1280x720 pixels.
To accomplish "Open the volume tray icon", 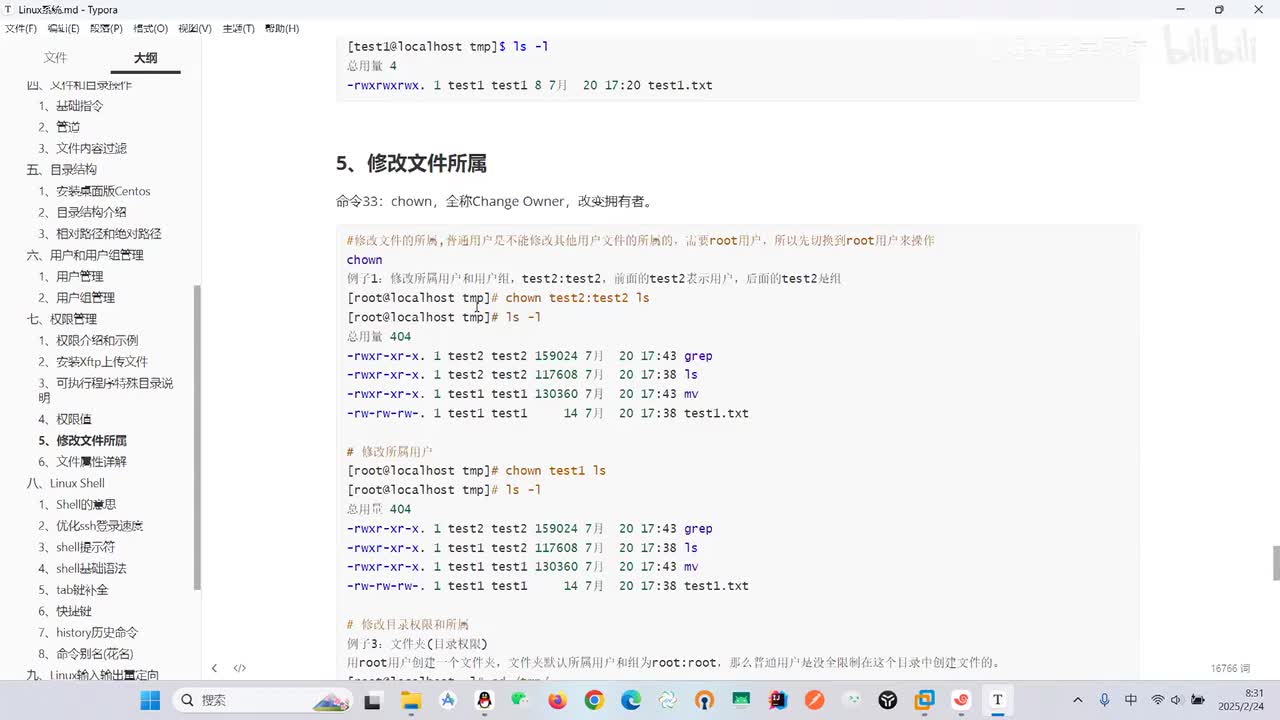I will (x=1176, y=700).
